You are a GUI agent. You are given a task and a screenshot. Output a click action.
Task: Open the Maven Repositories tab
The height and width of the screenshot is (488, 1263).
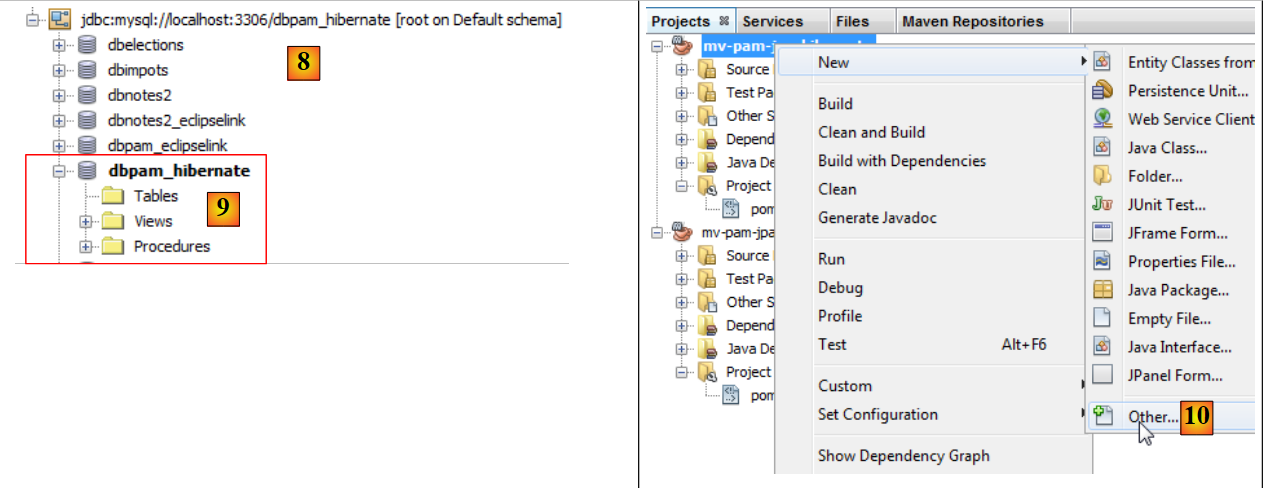(972, 21)
